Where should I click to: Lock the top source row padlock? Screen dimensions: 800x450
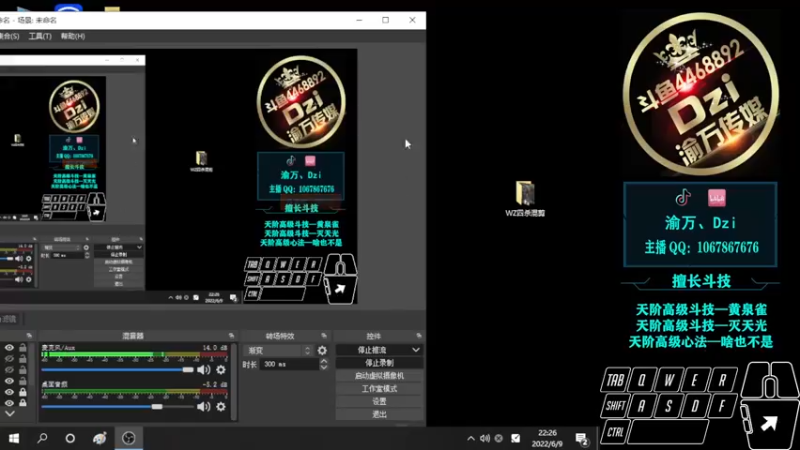point(23,347)
